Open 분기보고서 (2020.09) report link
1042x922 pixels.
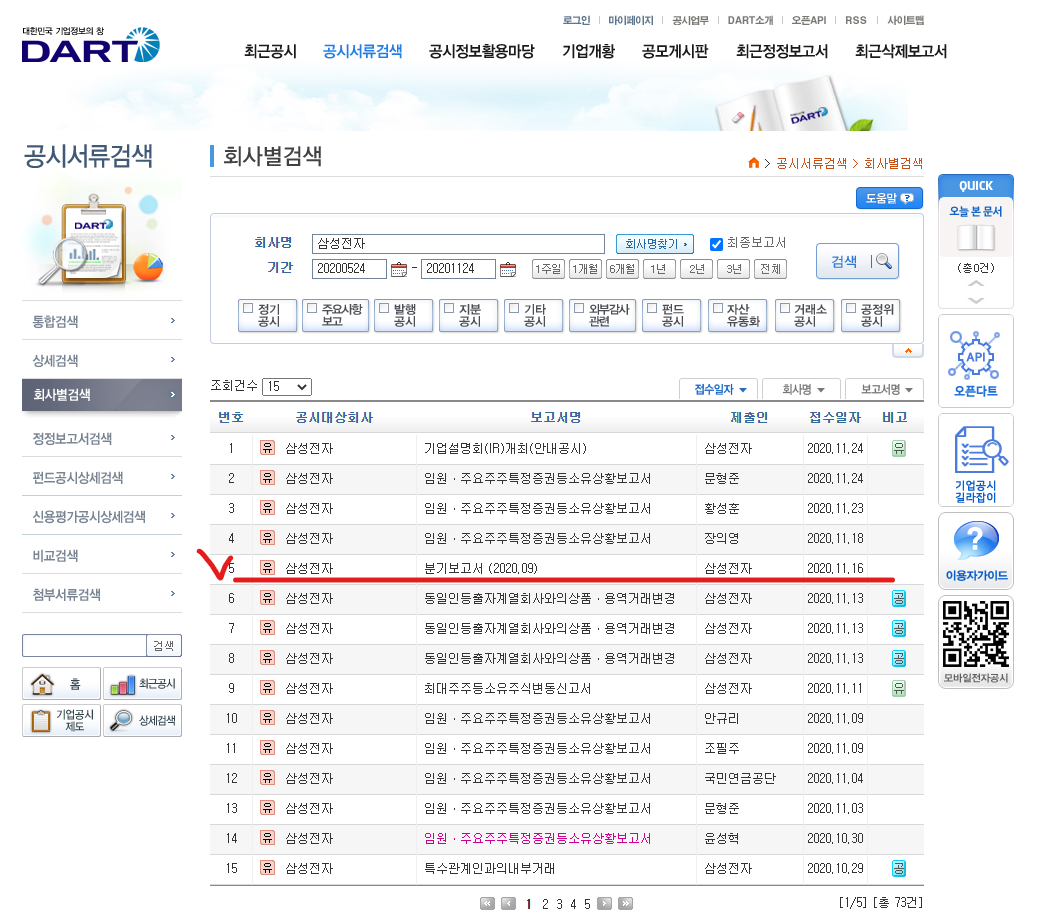tap(481, 568)
